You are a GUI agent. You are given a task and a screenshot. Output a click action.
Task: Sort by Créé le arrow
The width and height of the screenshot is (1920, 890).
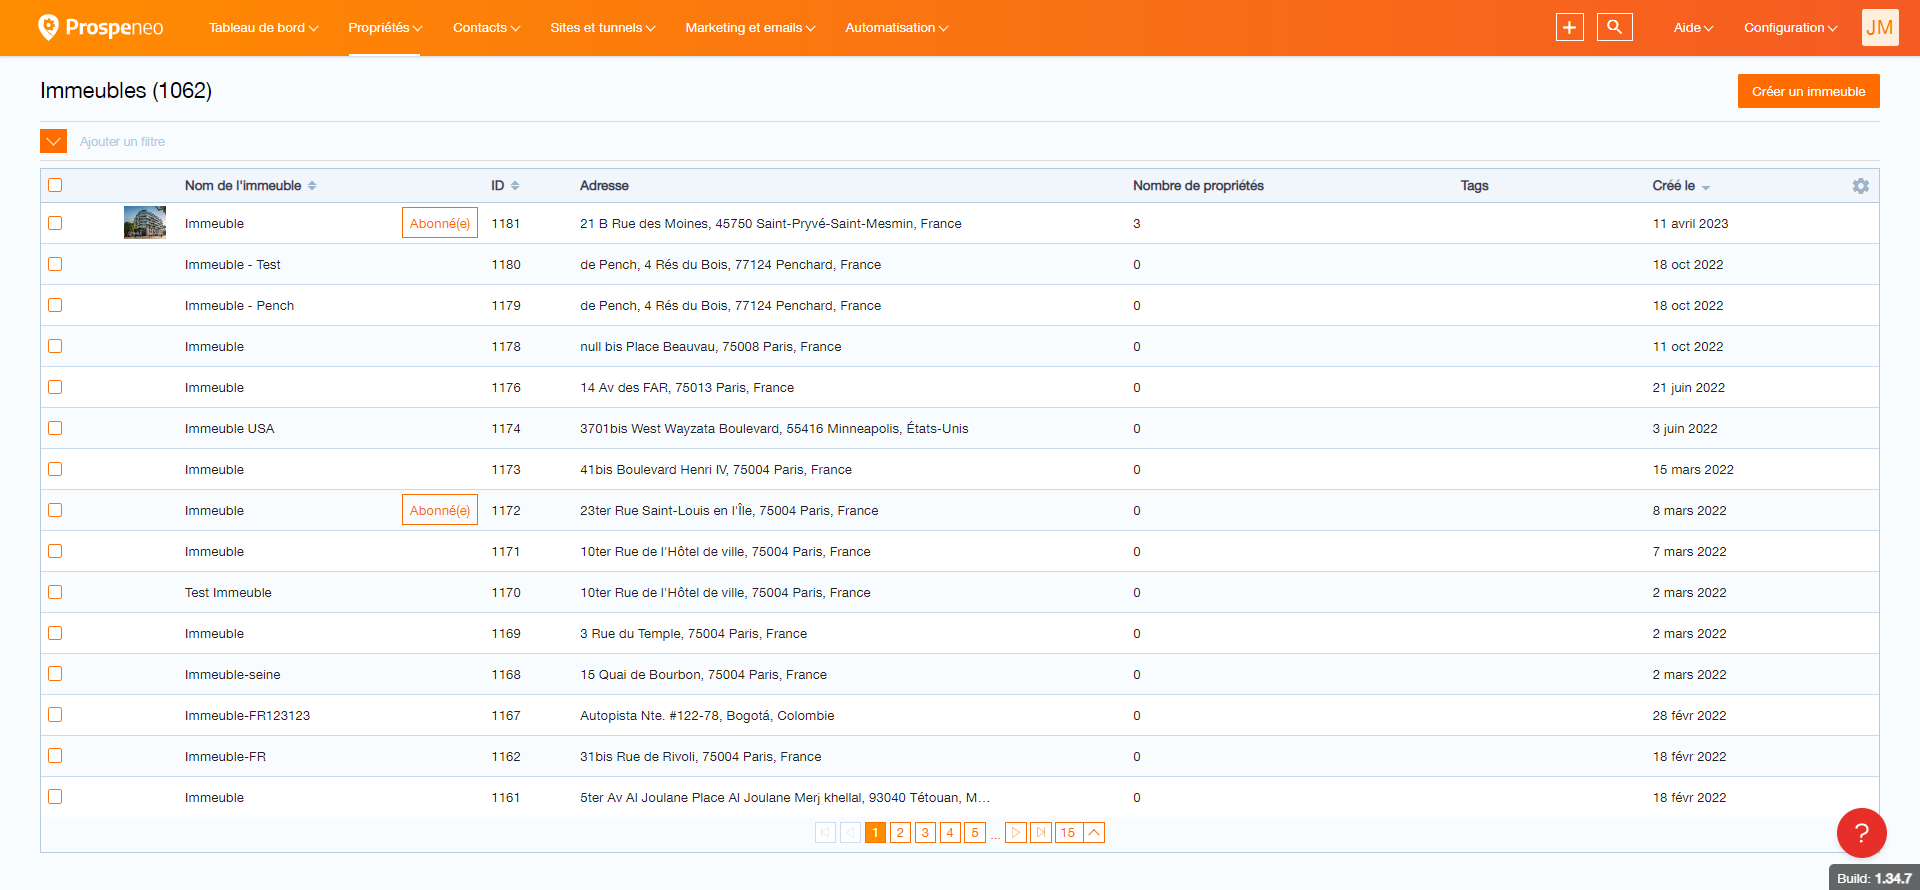(x=1706, y=187)
